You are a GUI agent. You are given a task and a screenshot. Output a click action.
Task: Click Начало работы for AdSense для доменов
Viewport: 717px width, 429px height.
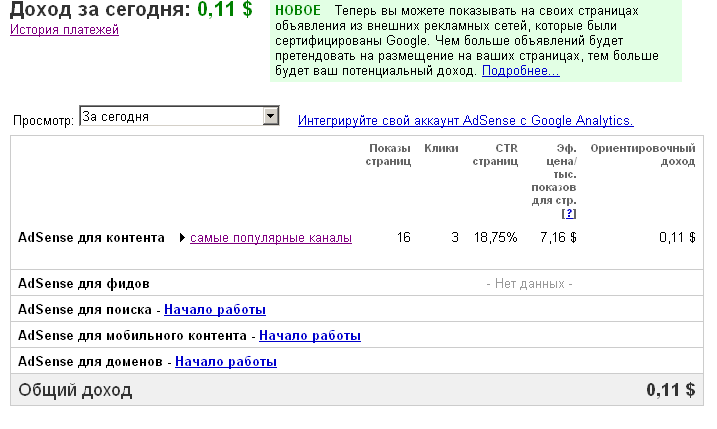click(x=226, y=362)
